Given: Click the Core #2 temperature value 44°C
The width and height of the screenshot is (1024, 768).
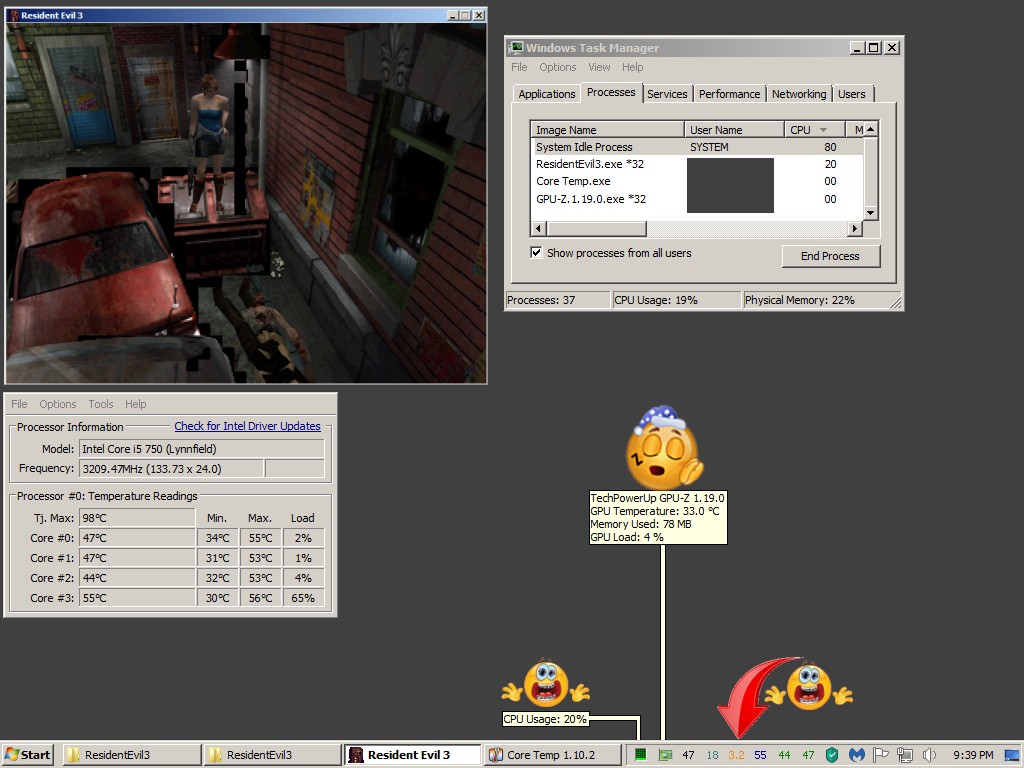Looking at the screenshot, I should pos(137,578).
